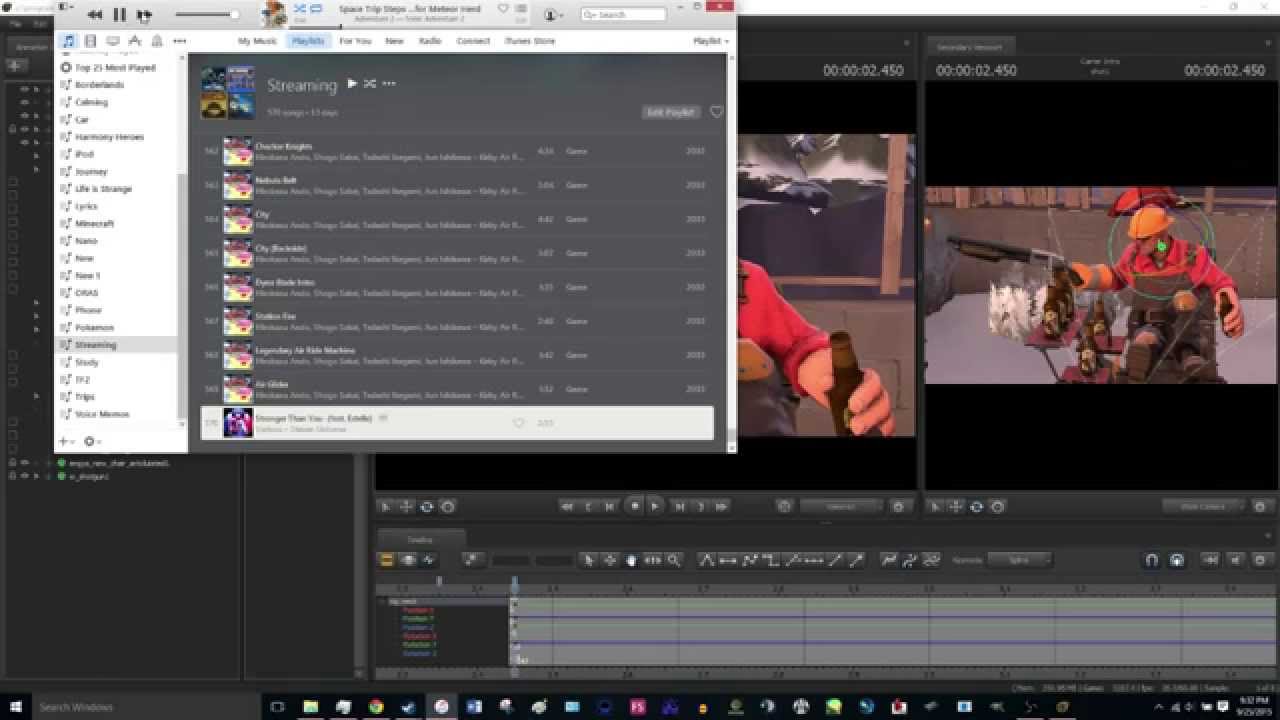Switch to the clip editor mode
The width and height of the screenshot is (1280, 720).
coord(387,560)
